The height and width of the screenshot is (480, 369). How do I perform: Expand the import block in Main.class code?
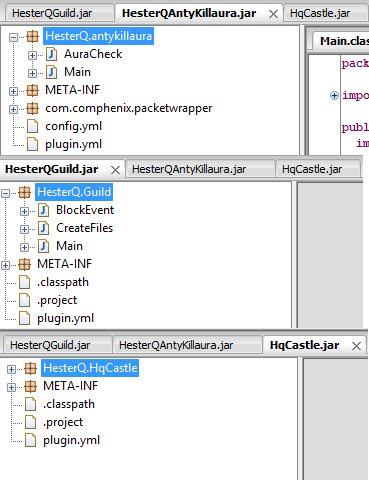[334, 96]
